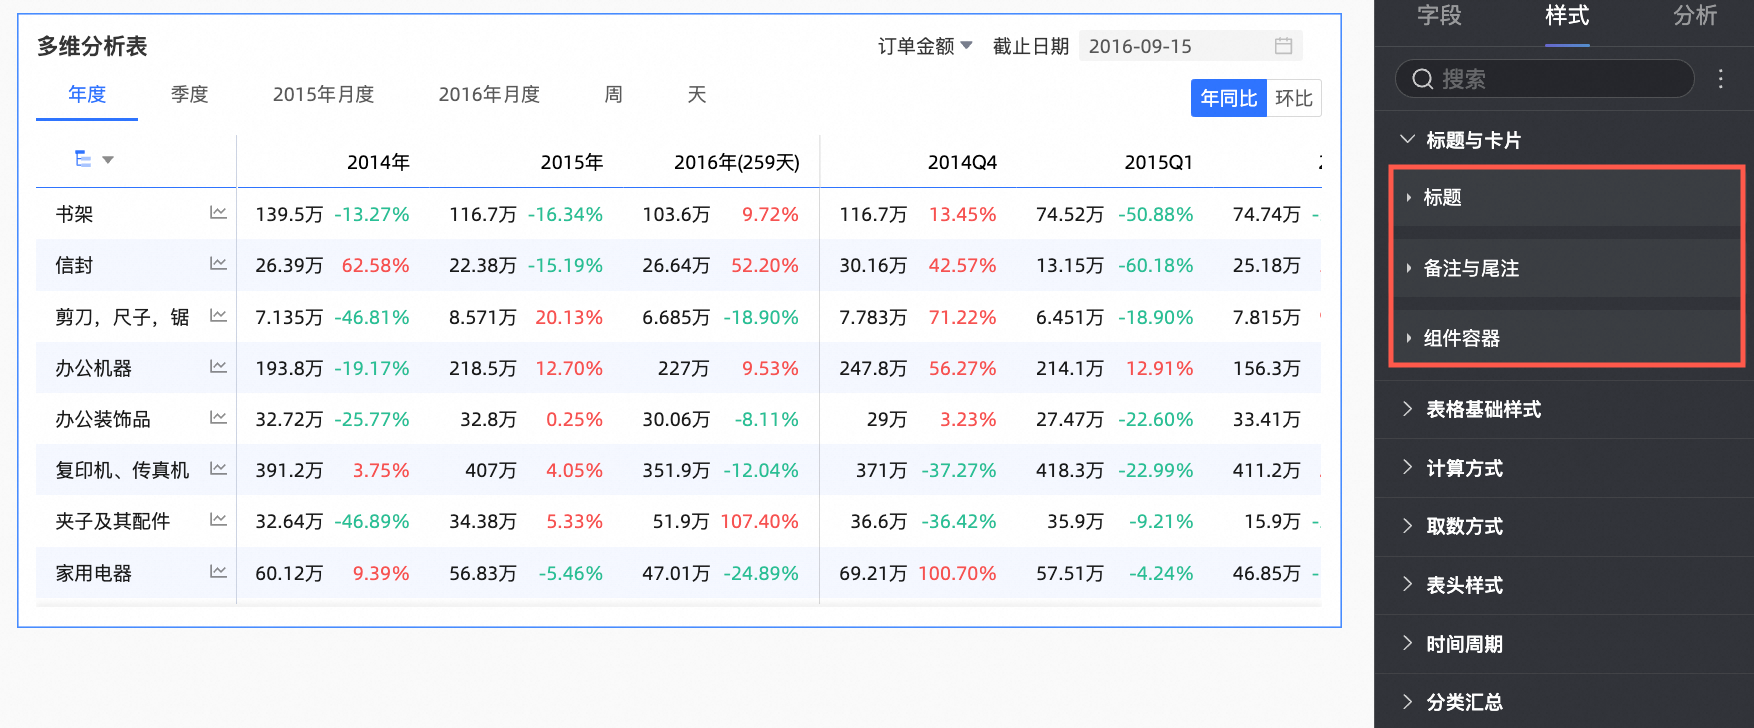Open the 分析 panel tab

point(1695,16)
